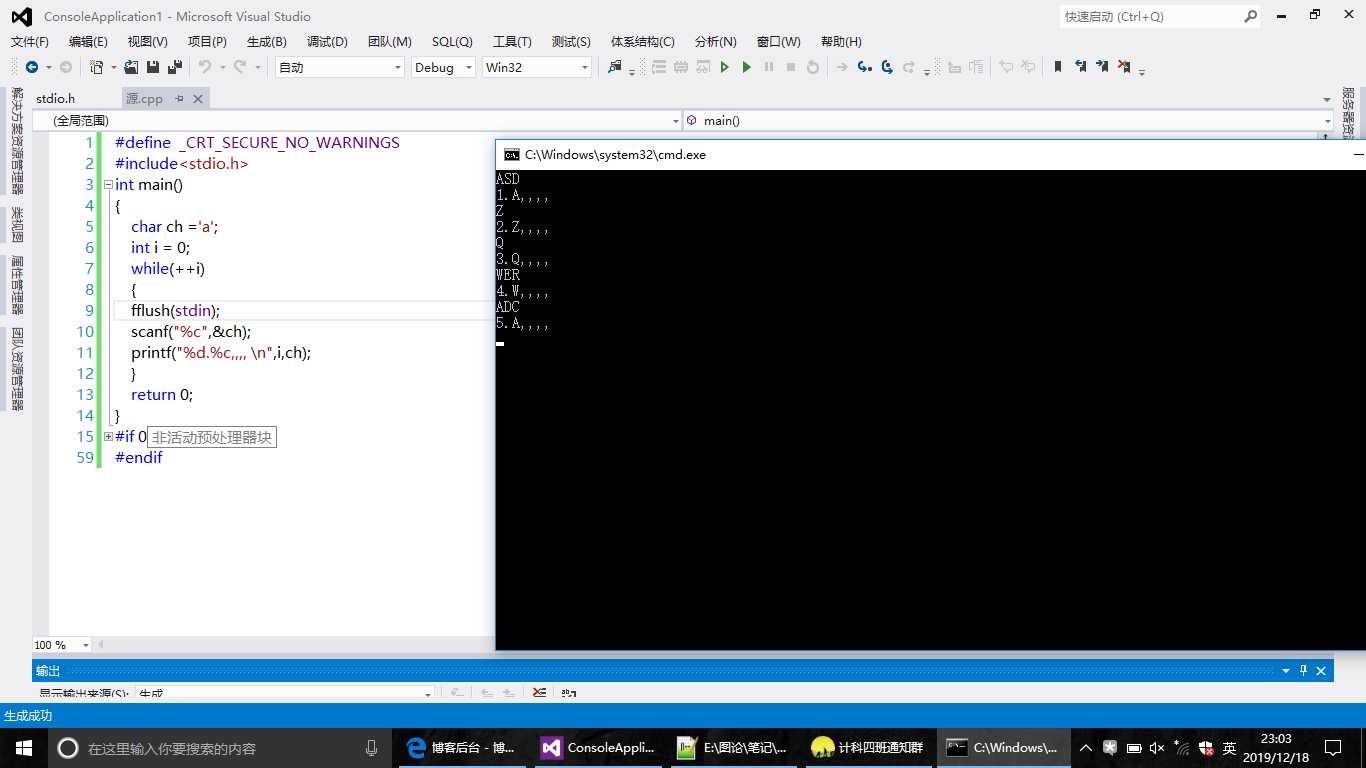Click the taskbar volume speaker icon
The height and width of the screenshot is (768, 1366).
click(1157, 748)
